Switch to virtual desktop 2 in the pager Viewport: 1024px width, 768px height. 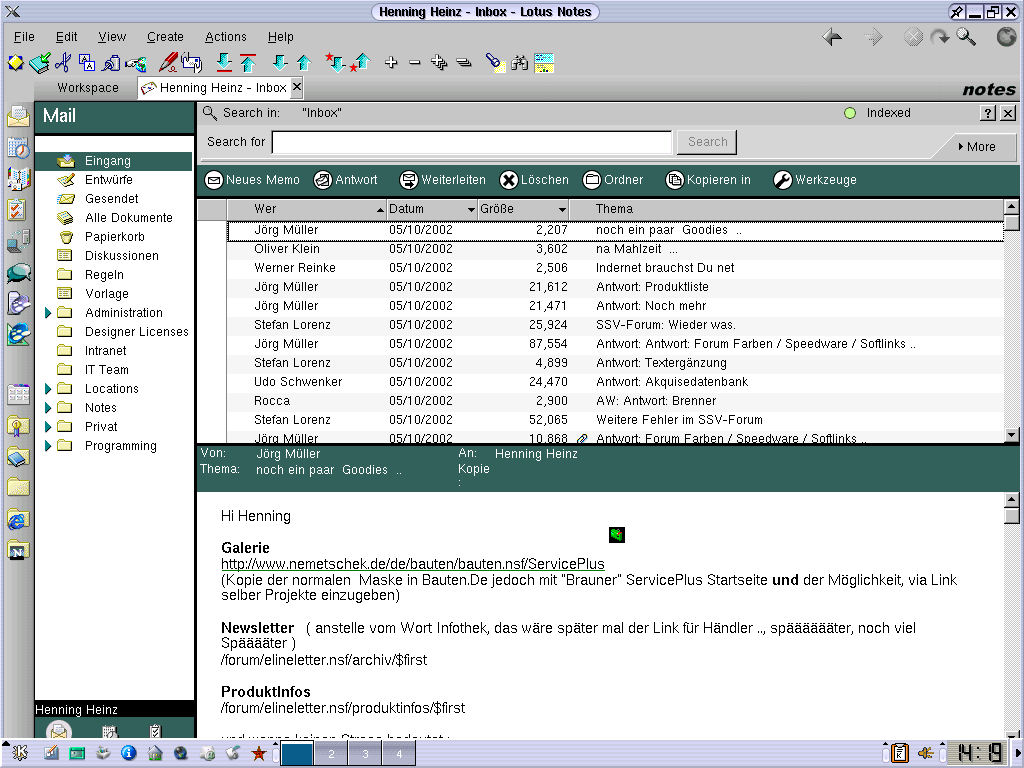click(x=331, y=754)
